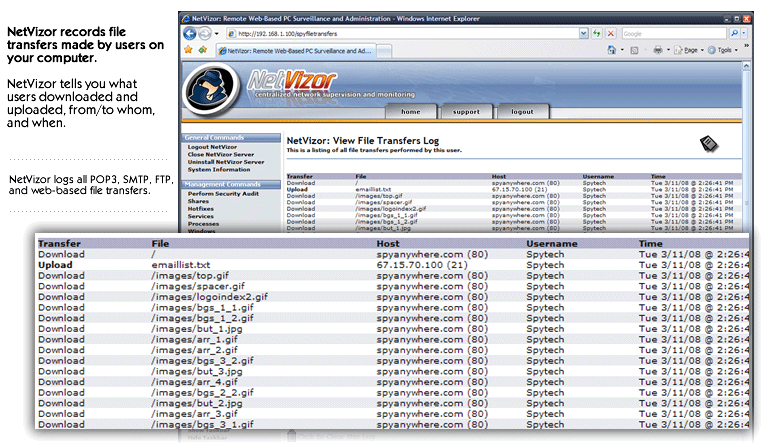761x445 pixels.
Task: Click the file transfers log icon
Action: click(707, 143)
